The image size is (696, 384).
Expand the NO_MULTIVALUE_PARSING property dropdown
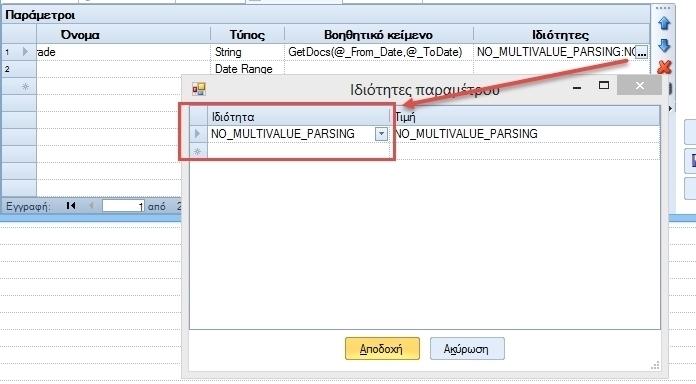pyautogui.click(x=381, y=134)
